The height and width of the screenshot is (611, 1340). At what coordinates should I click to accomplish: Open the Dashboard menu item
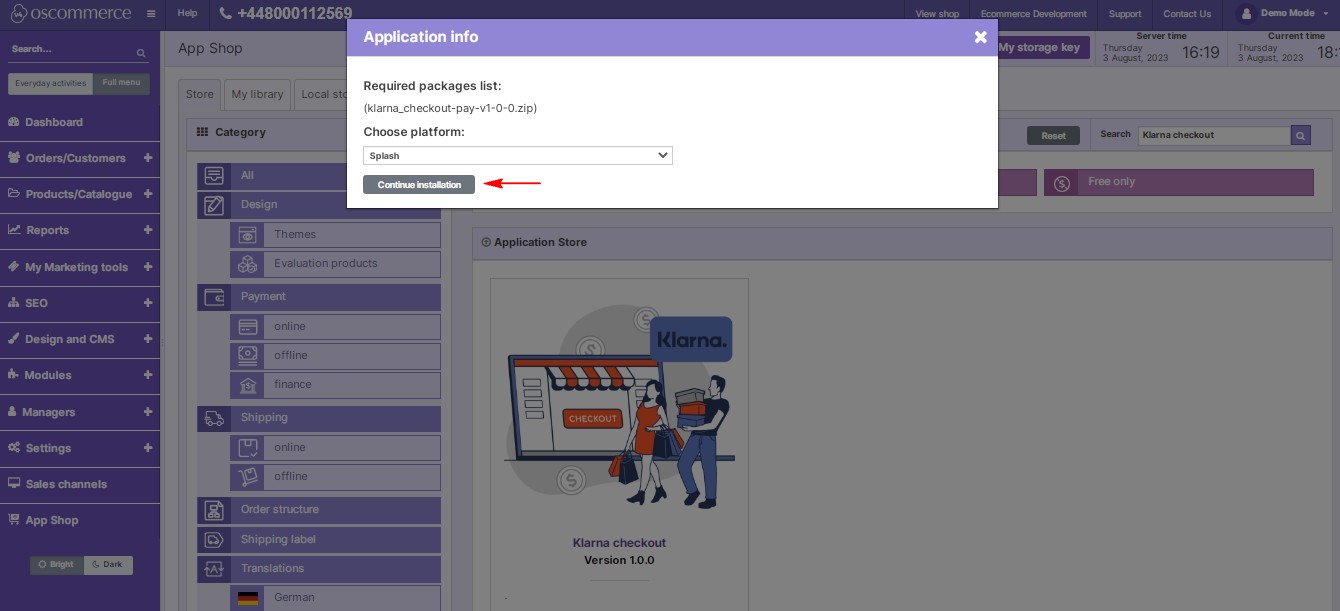[x=80, y=122]
